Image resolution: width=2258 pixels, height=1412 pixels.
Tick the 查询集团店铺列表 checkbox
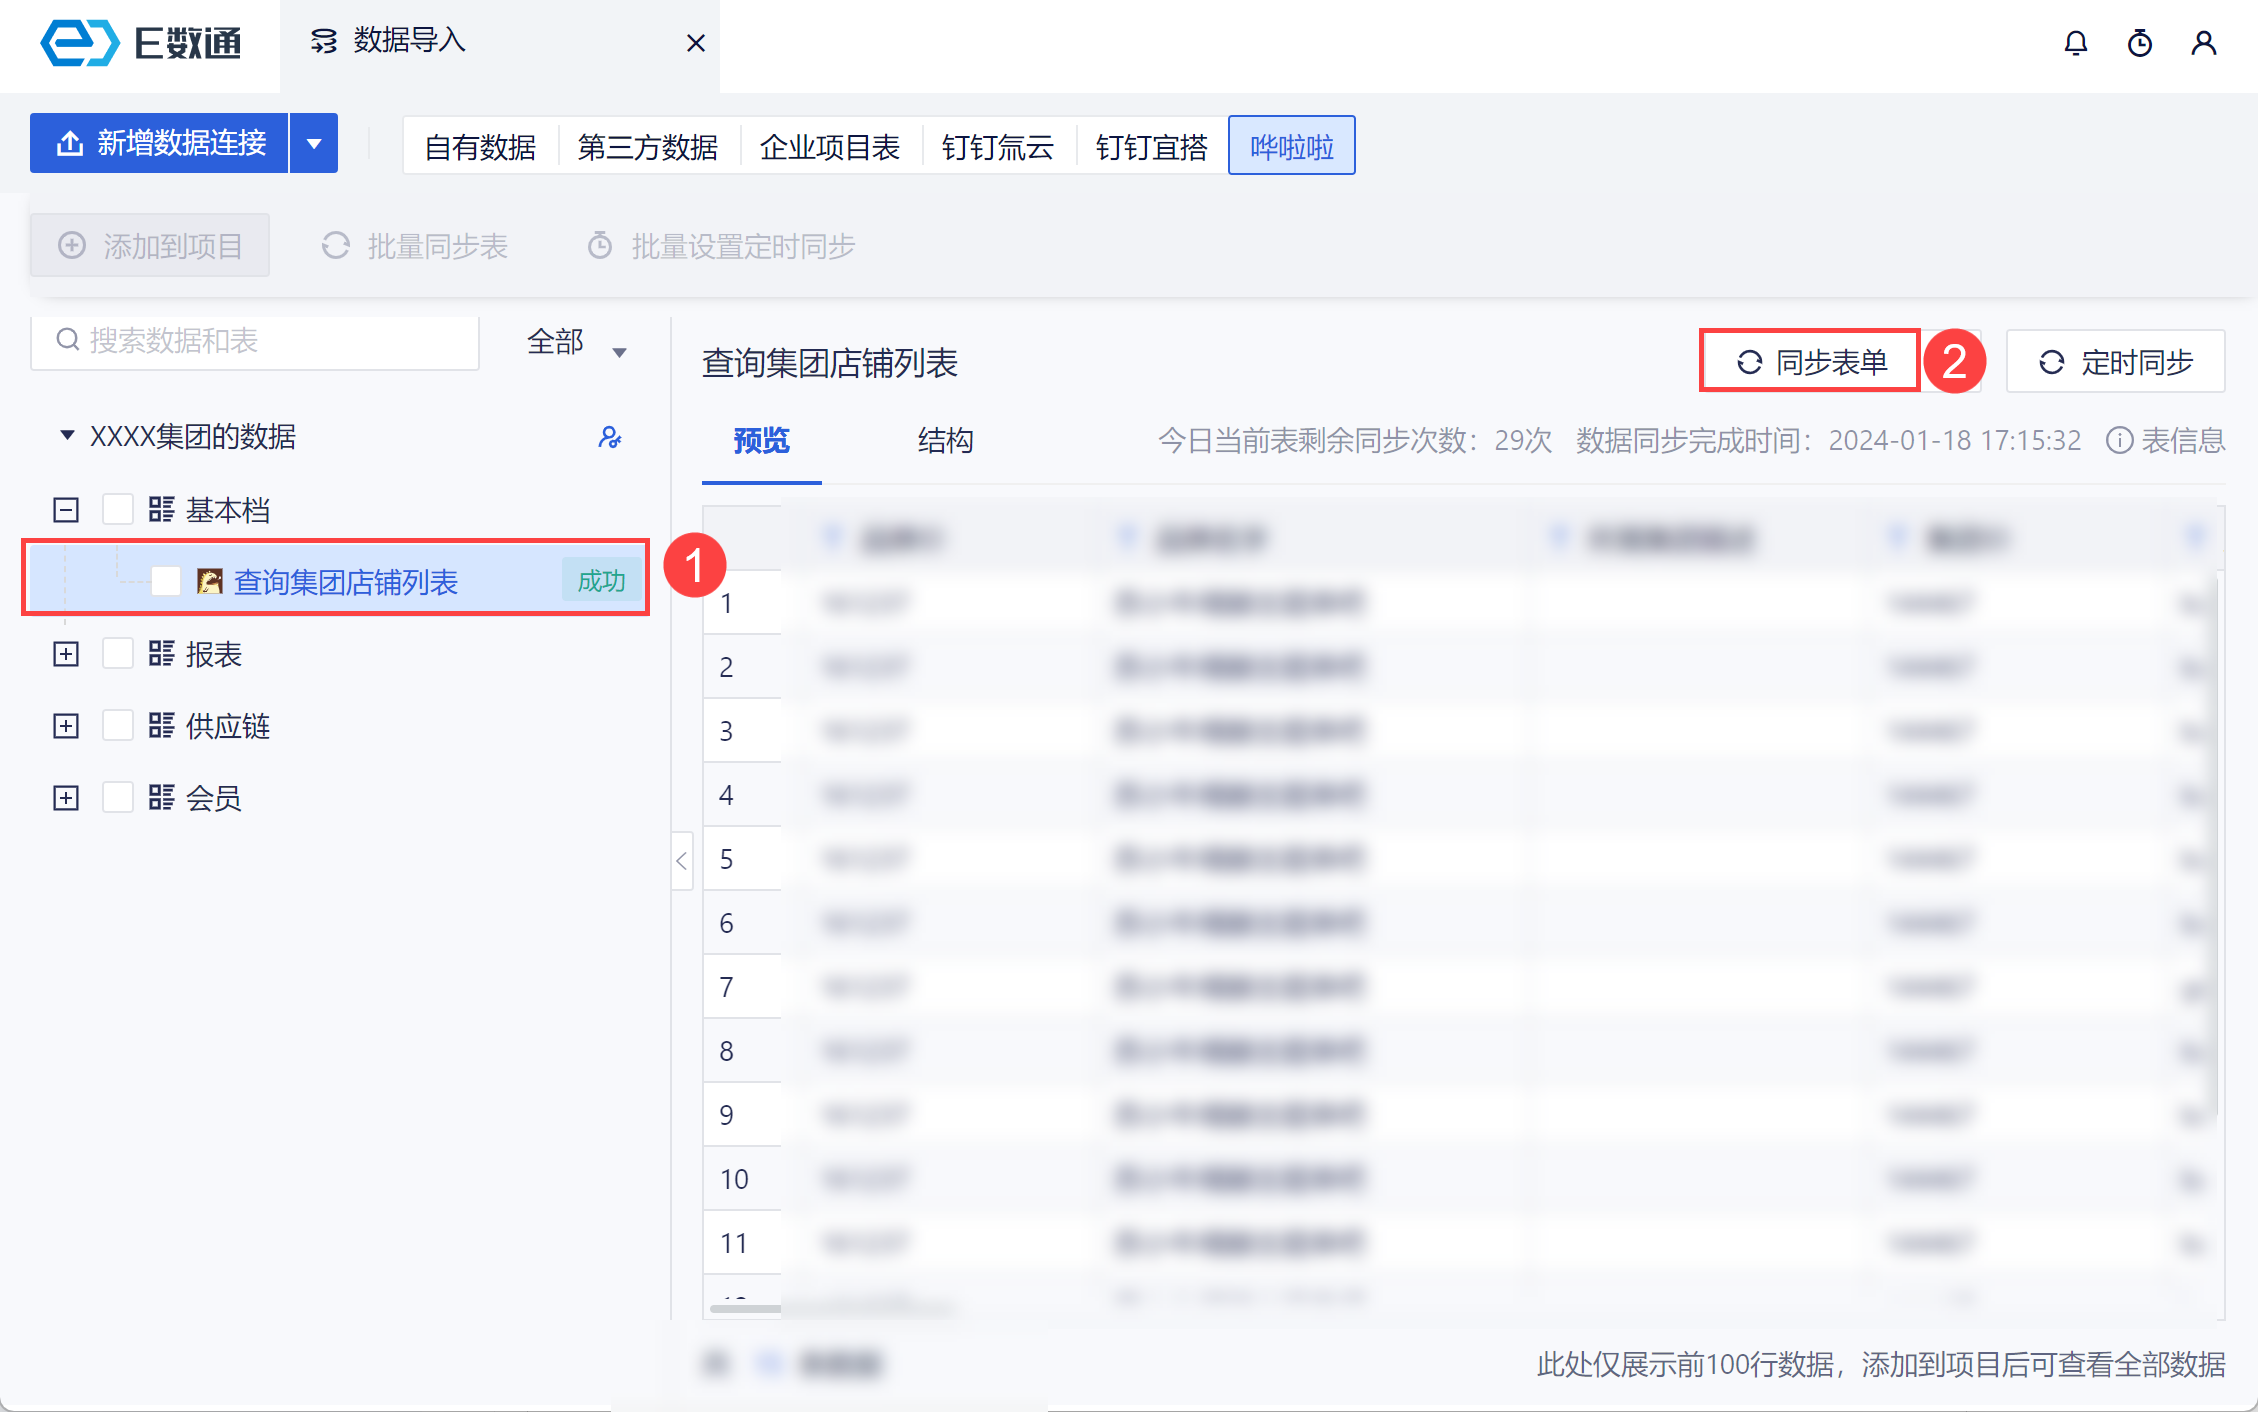(166, 581)
